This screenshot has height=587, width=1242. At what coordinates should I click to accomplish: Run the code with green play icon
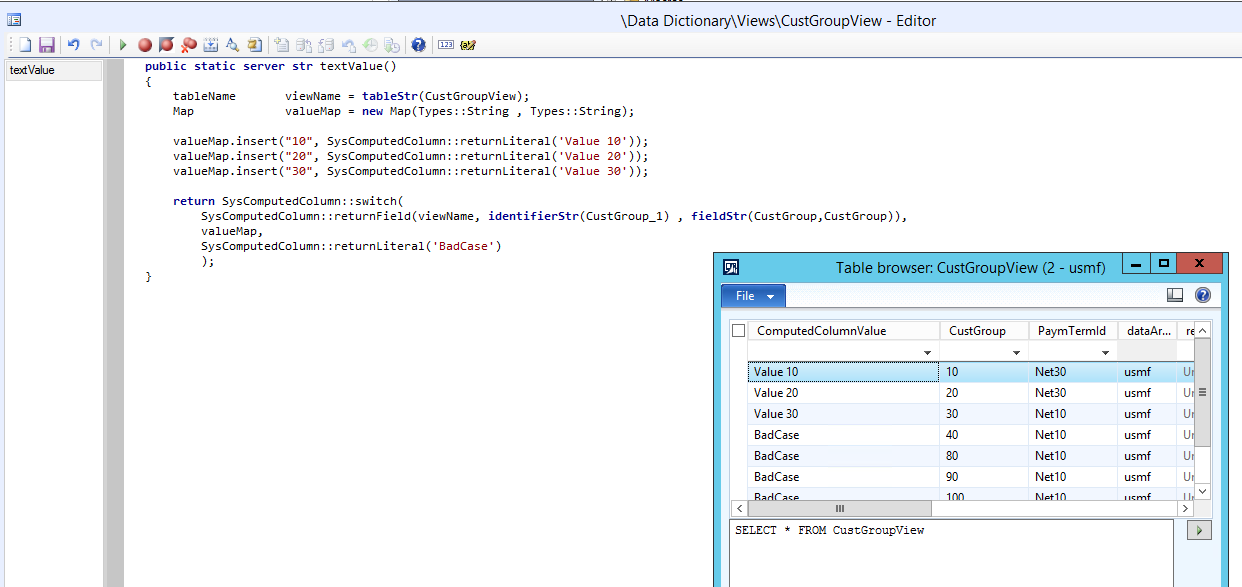click(122, 45)
